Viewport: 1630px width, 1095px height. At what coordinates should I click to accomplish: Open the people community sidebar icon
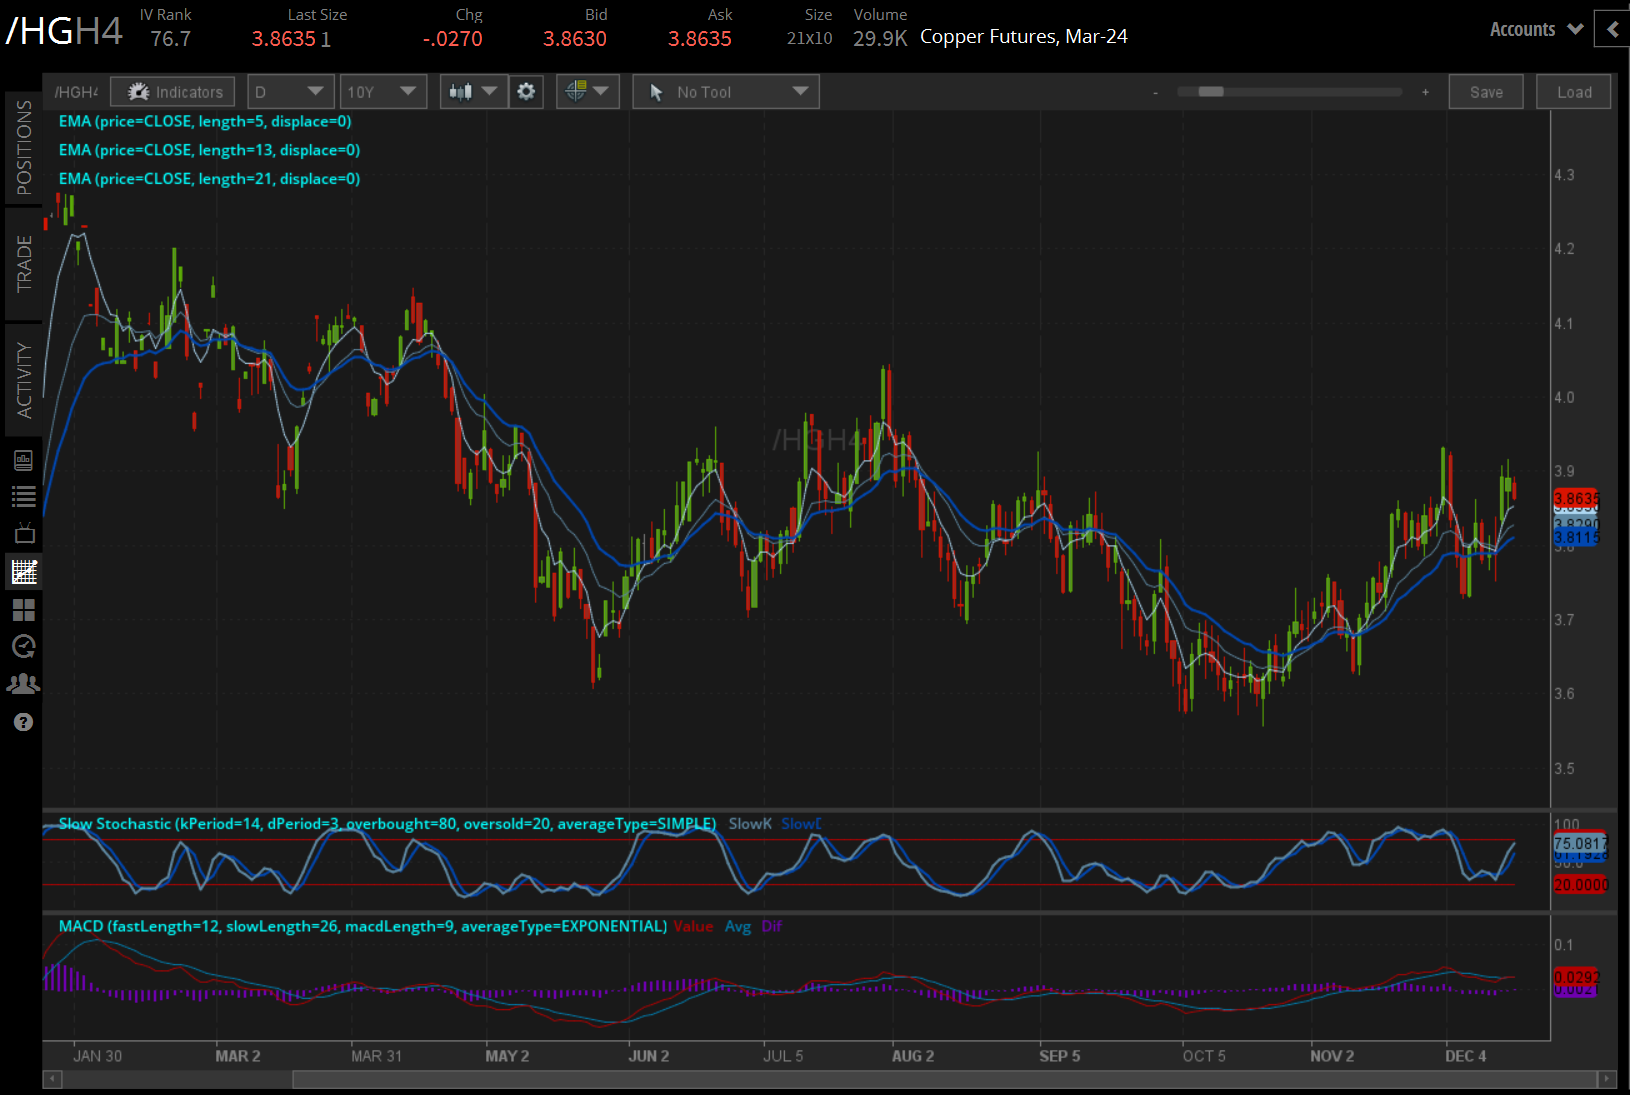(x=24, y=684)
